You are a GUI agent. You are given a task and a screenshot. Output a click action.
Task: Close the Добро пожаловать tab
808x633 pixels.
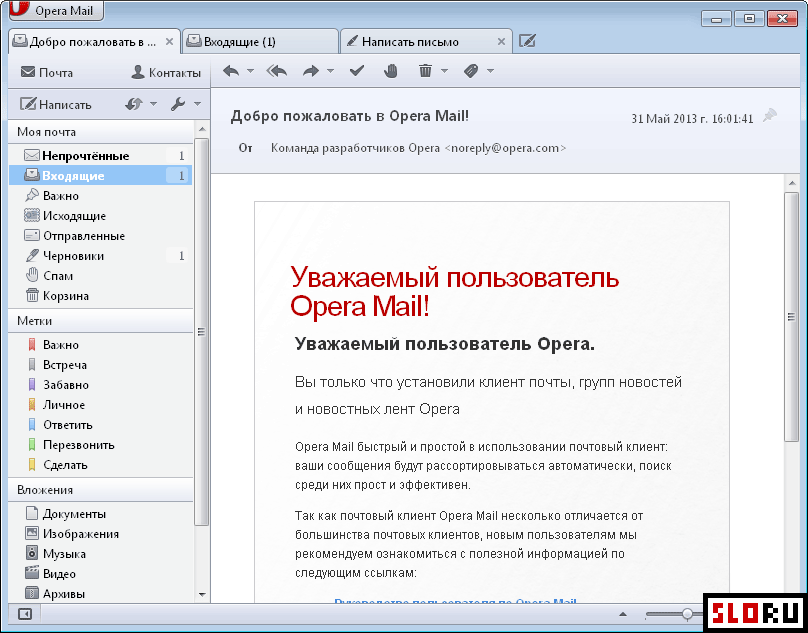coord(169,42)
